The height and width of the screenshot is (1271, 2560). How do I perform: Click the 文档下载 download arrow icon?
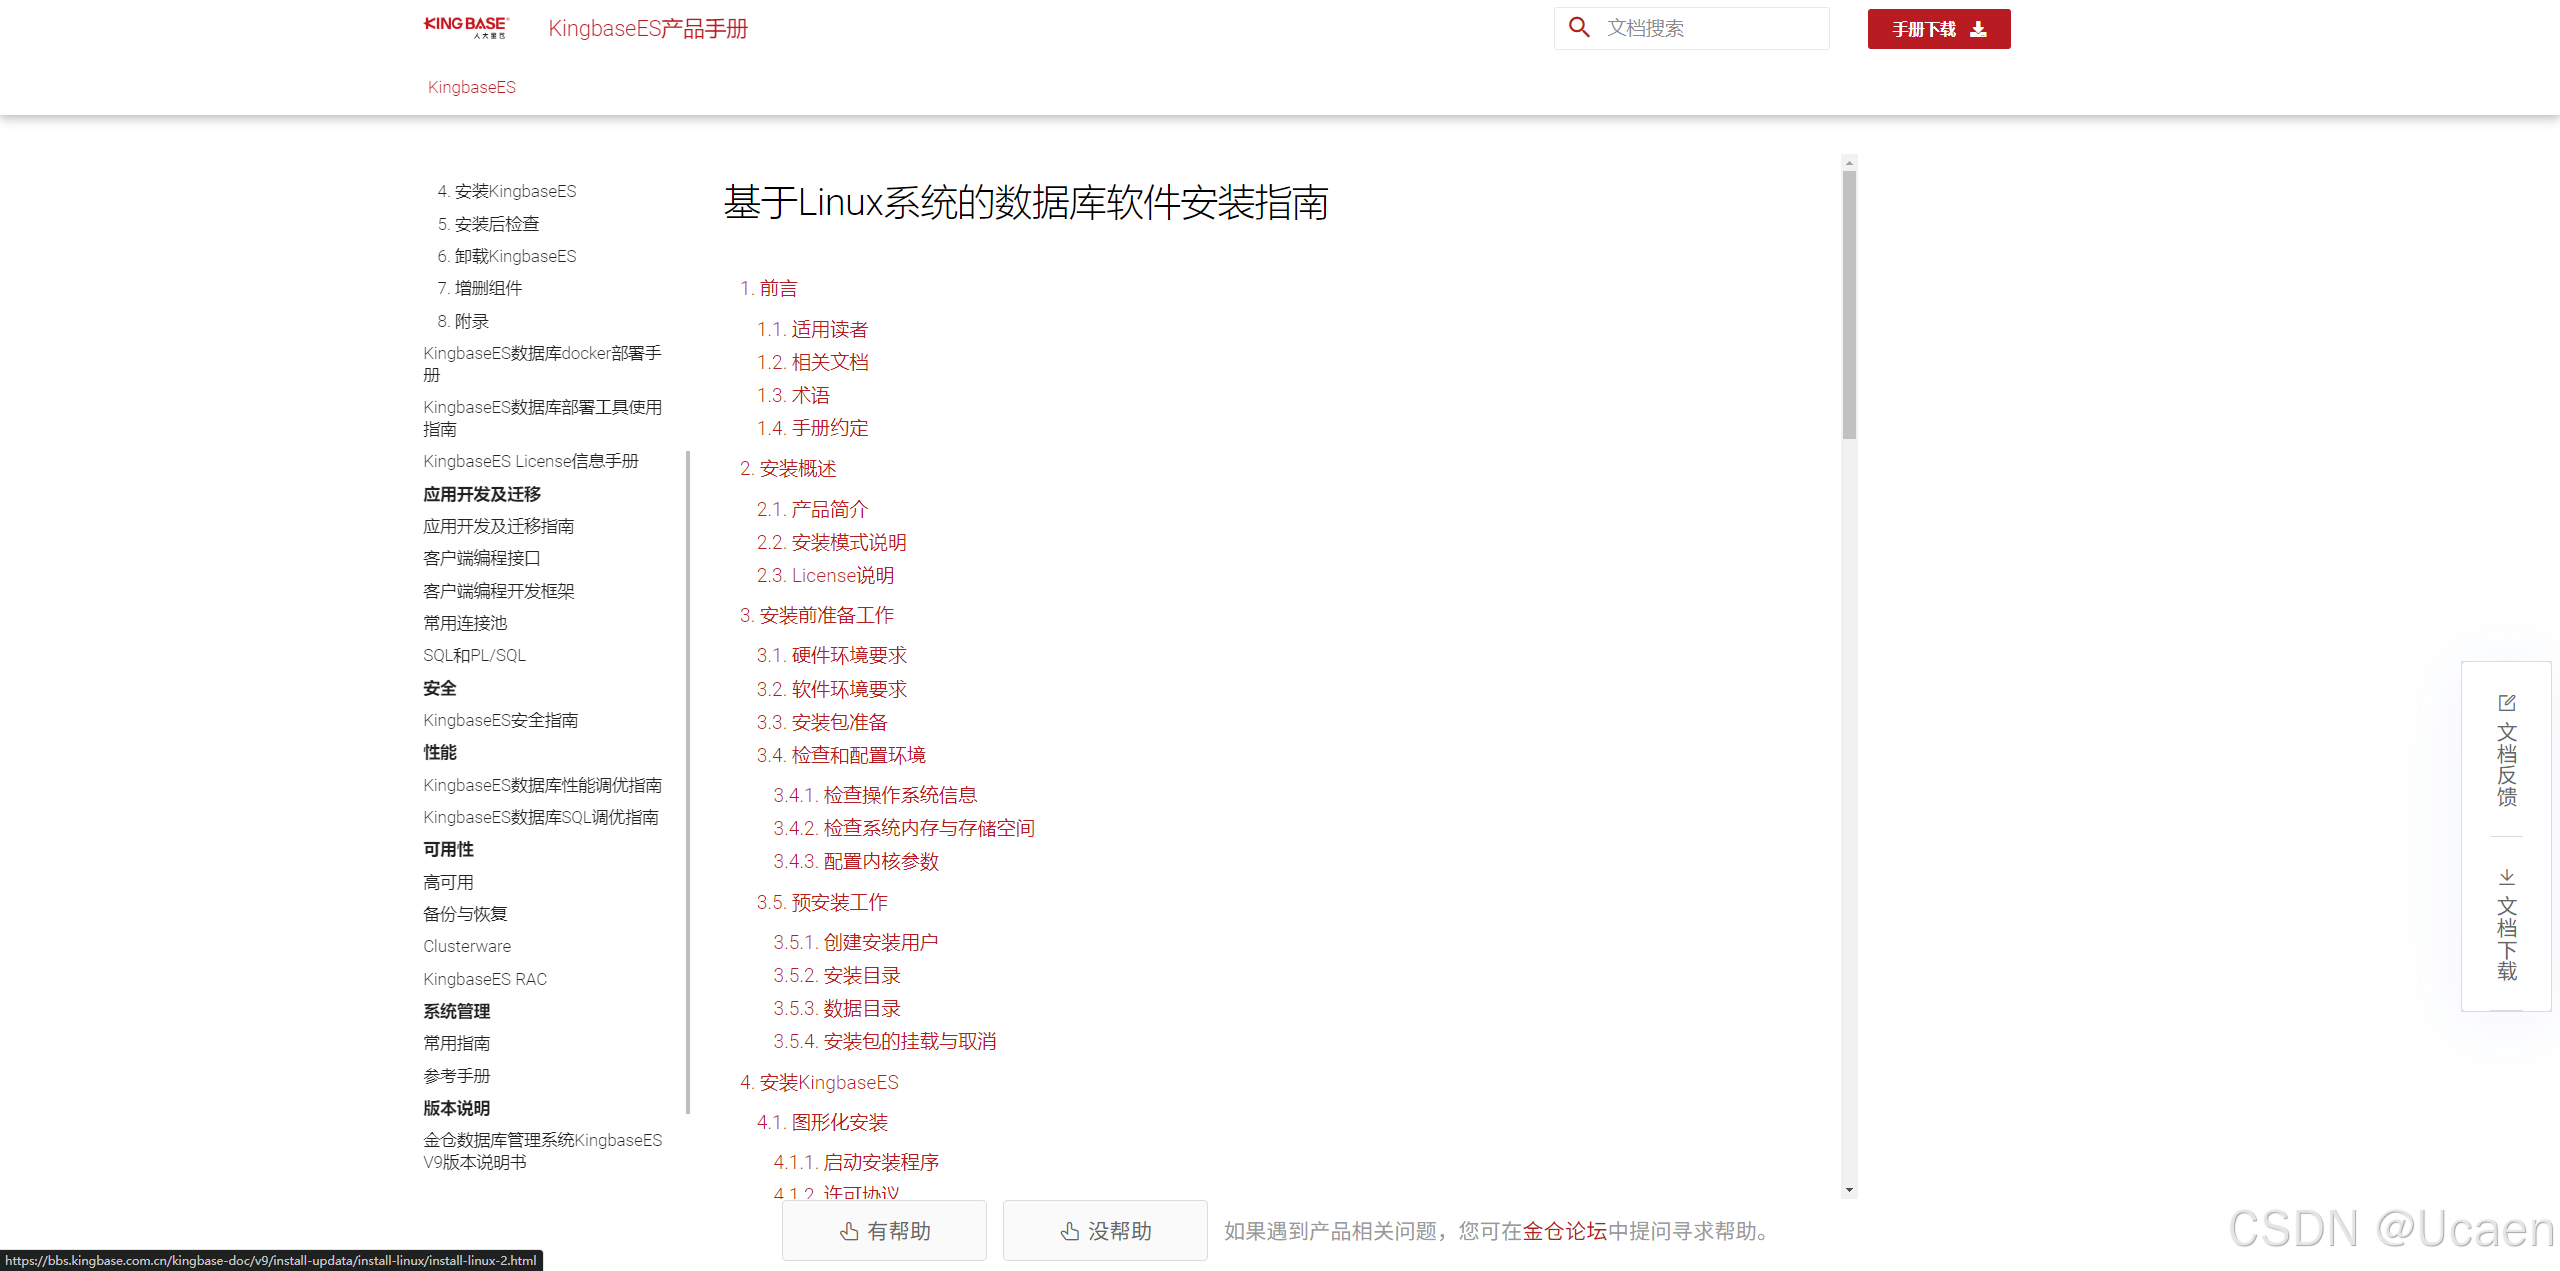[x=2507, y=878]
